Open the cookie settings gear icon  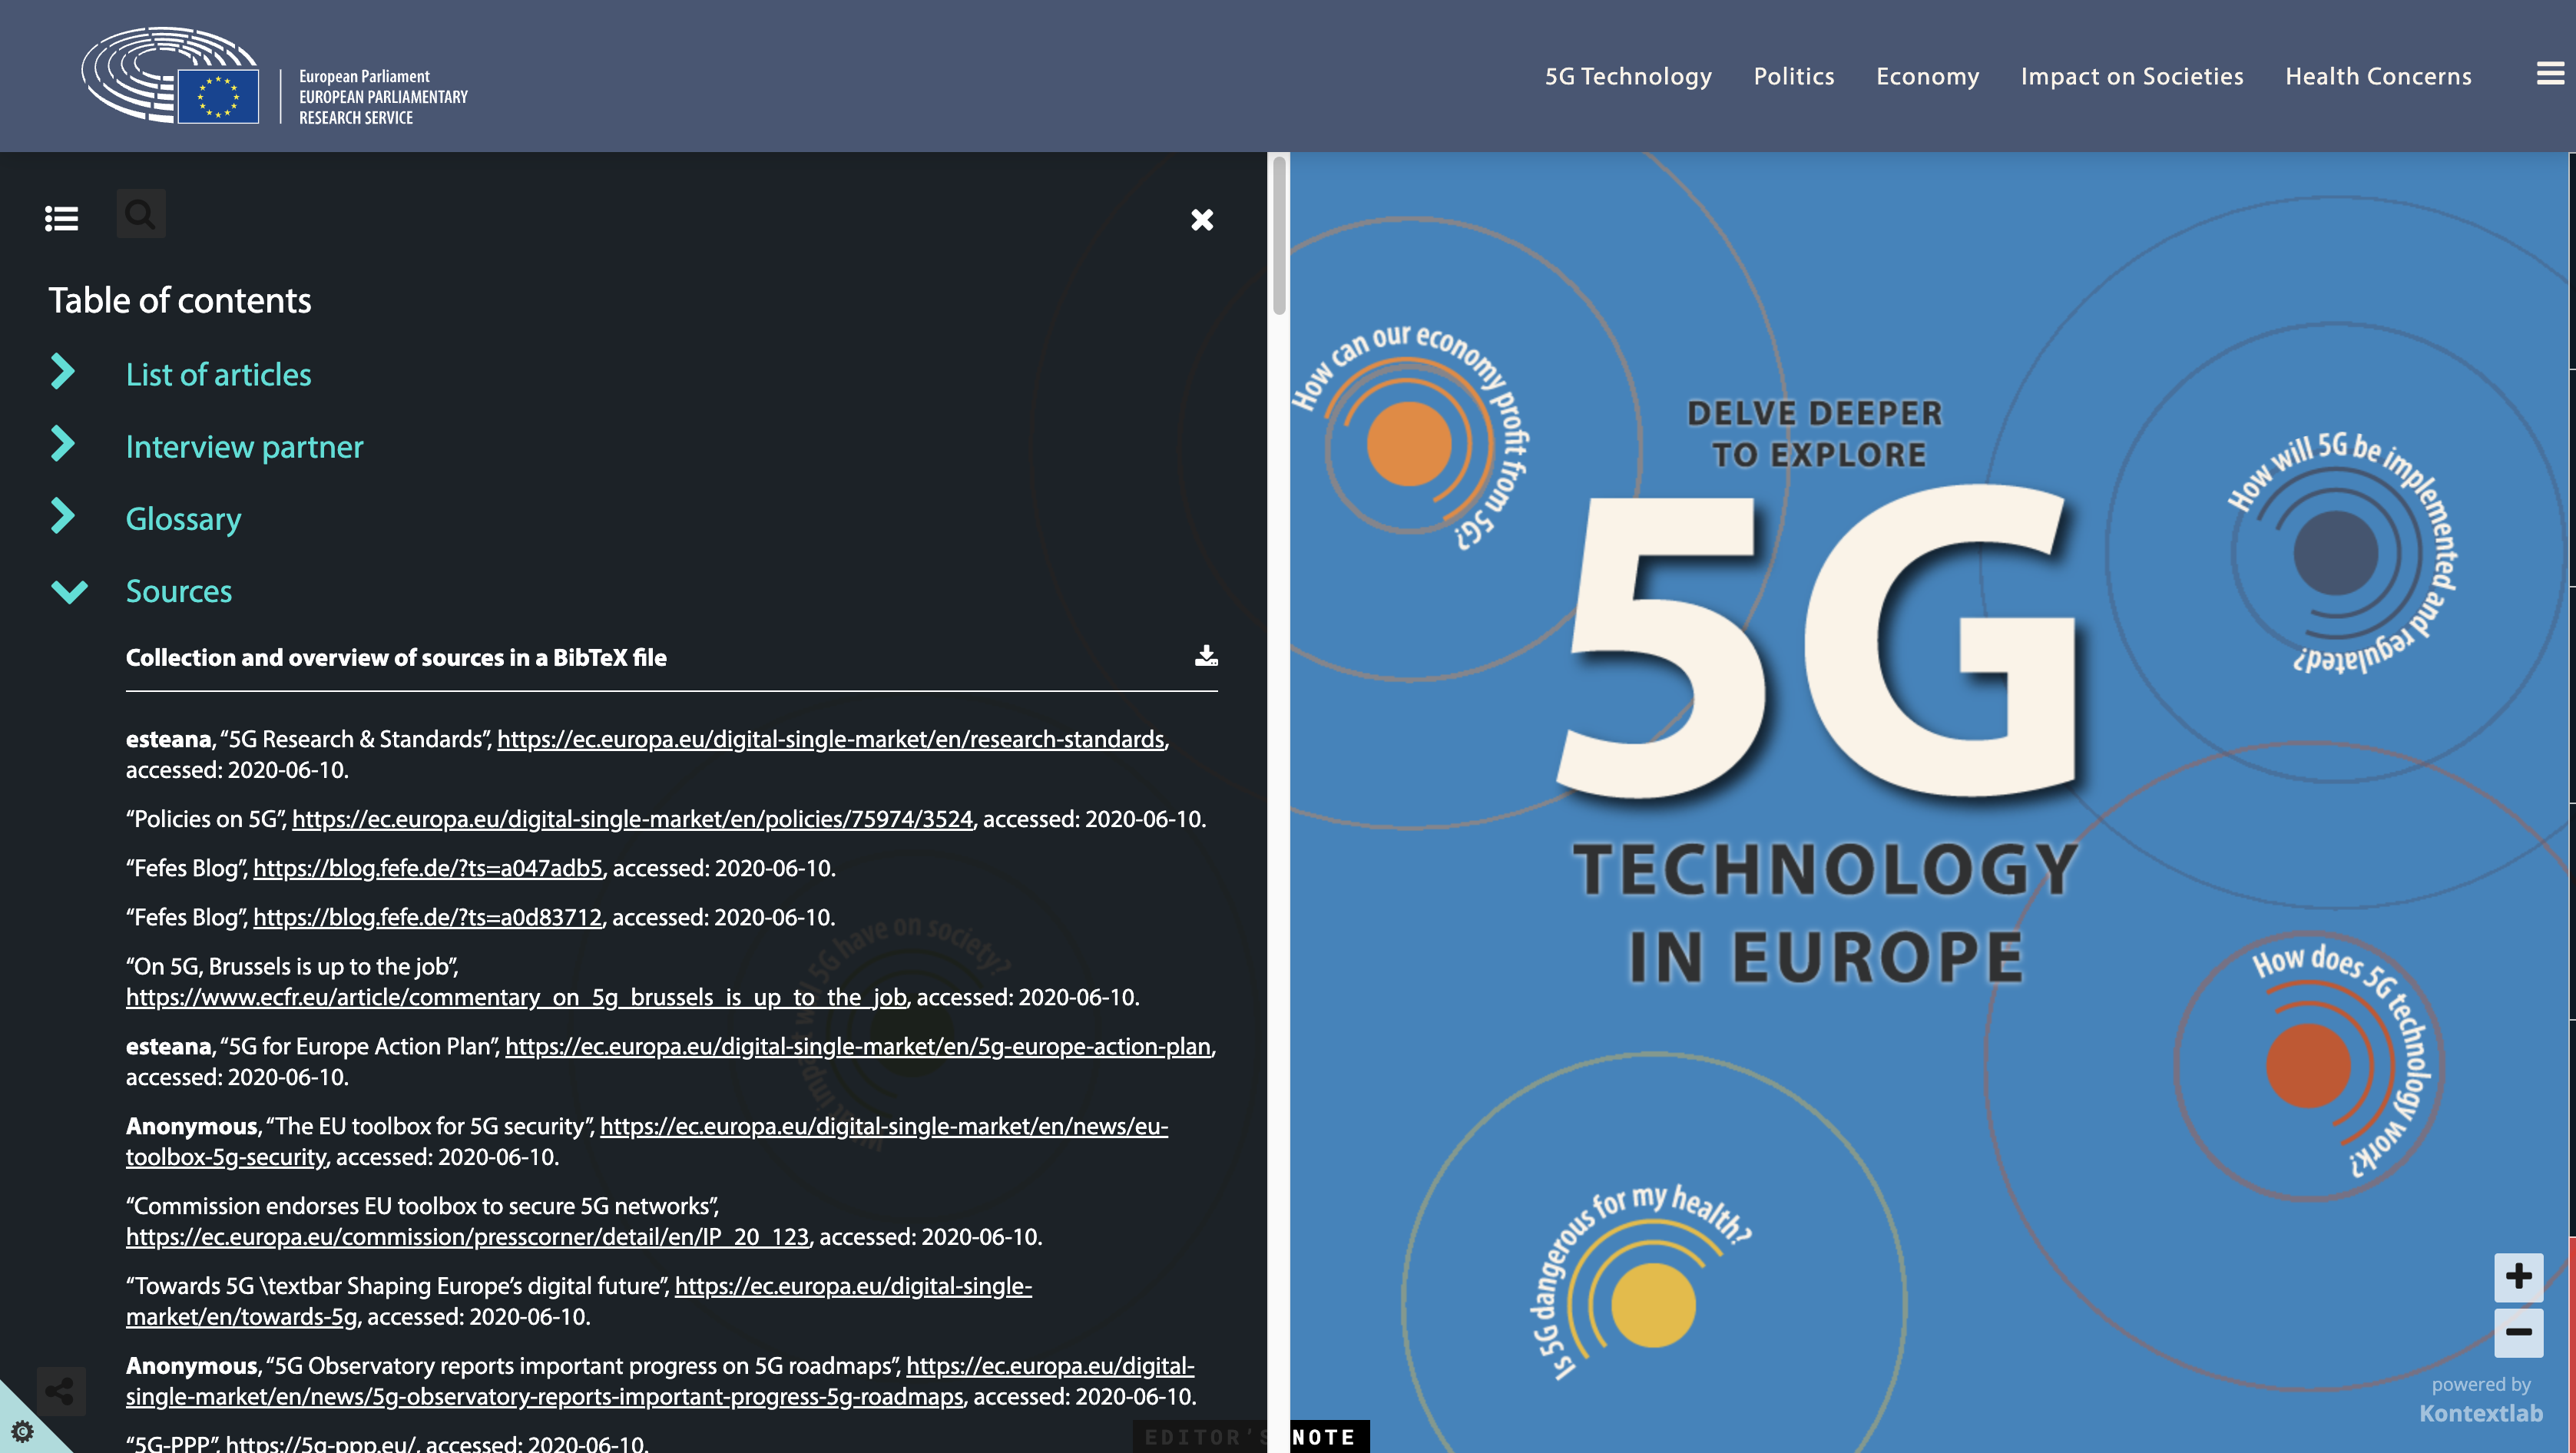click(x=22, y=1431)
